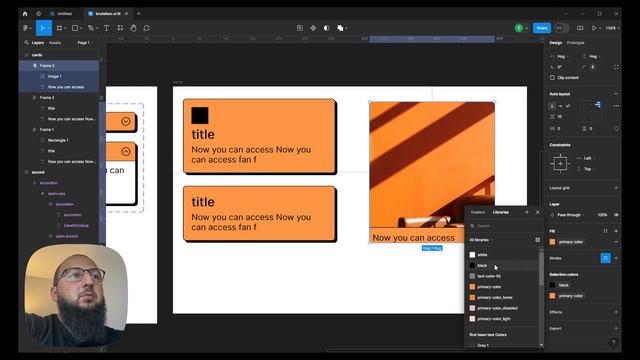Select the Rectangle 1 layer
The width and height of the screenshot is (640, 360).
(x=59, y=140)
